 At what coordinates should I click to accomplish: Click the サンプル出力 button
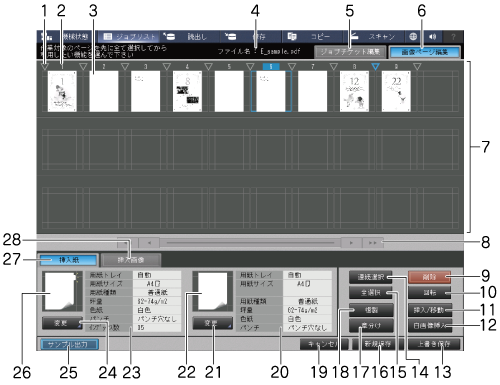point(69,344)
